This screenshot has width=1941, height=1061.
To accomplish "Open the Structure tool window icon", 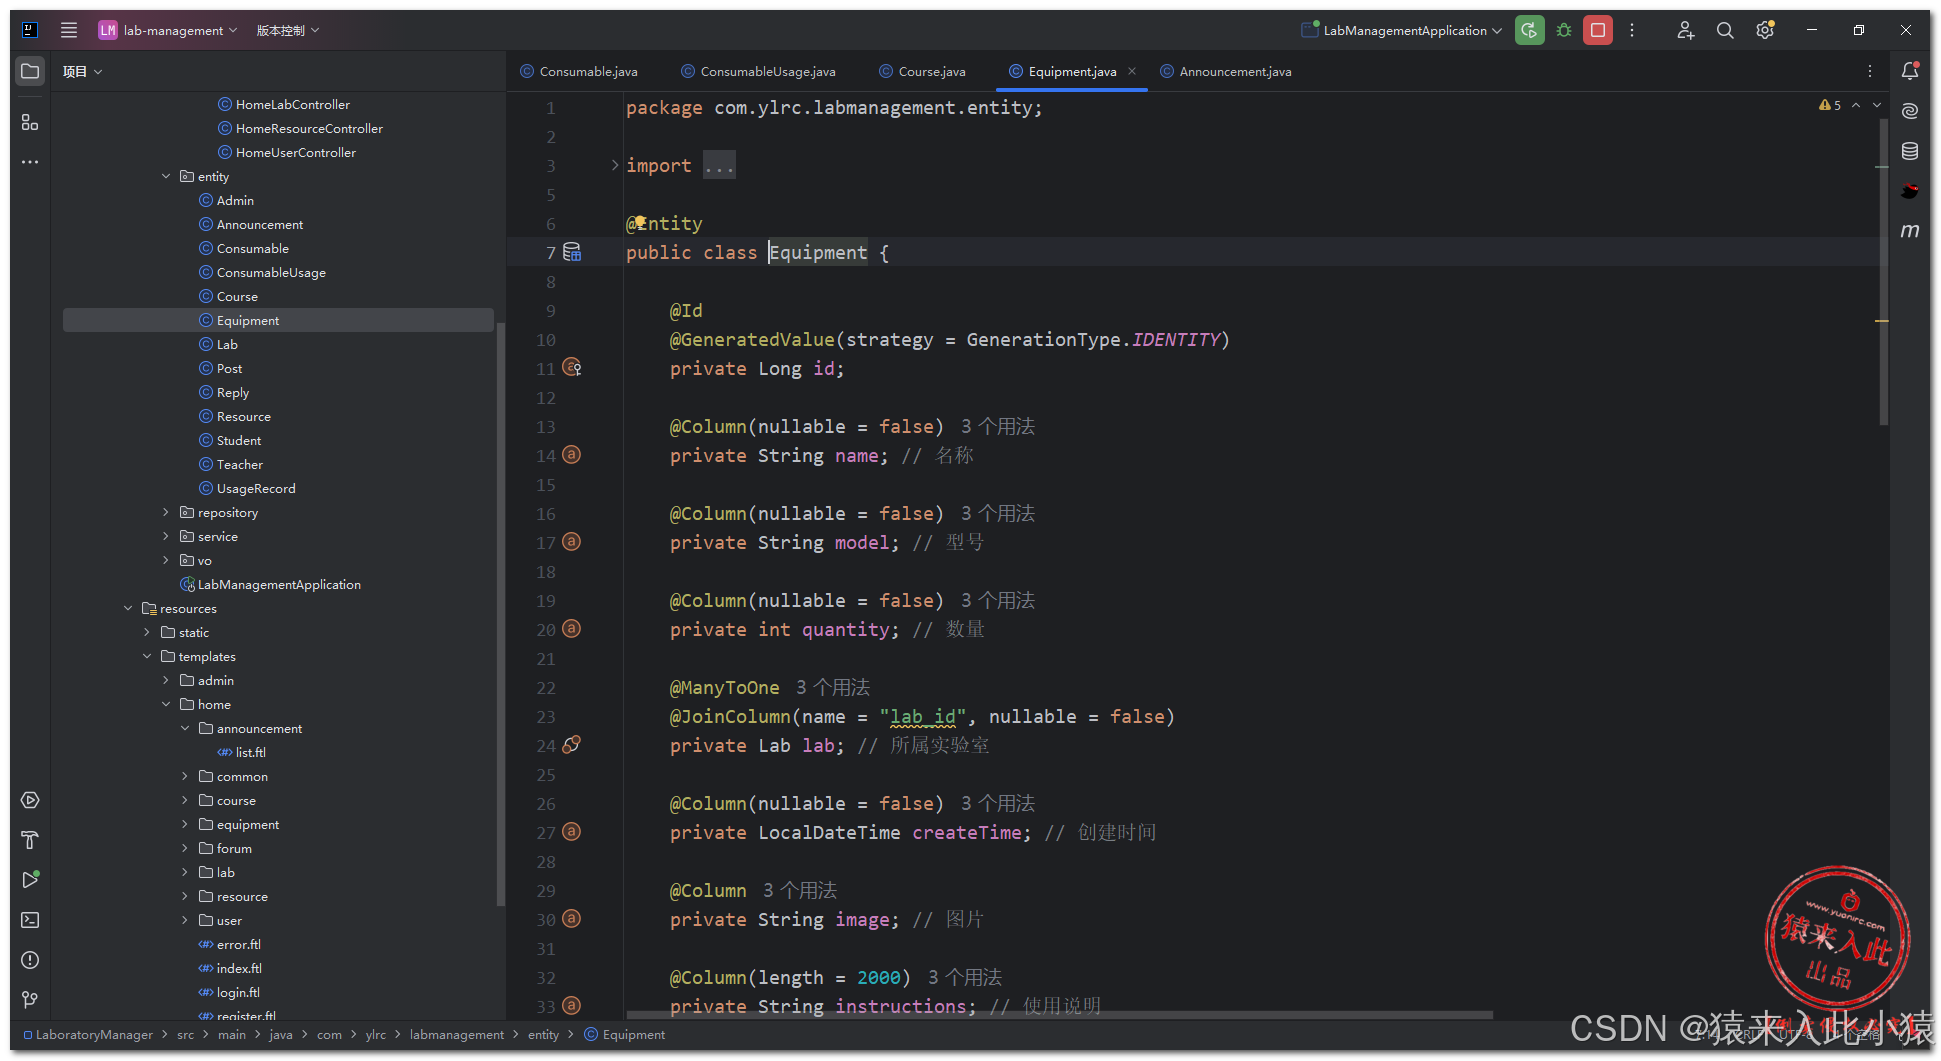I will (x=30, y=122).
